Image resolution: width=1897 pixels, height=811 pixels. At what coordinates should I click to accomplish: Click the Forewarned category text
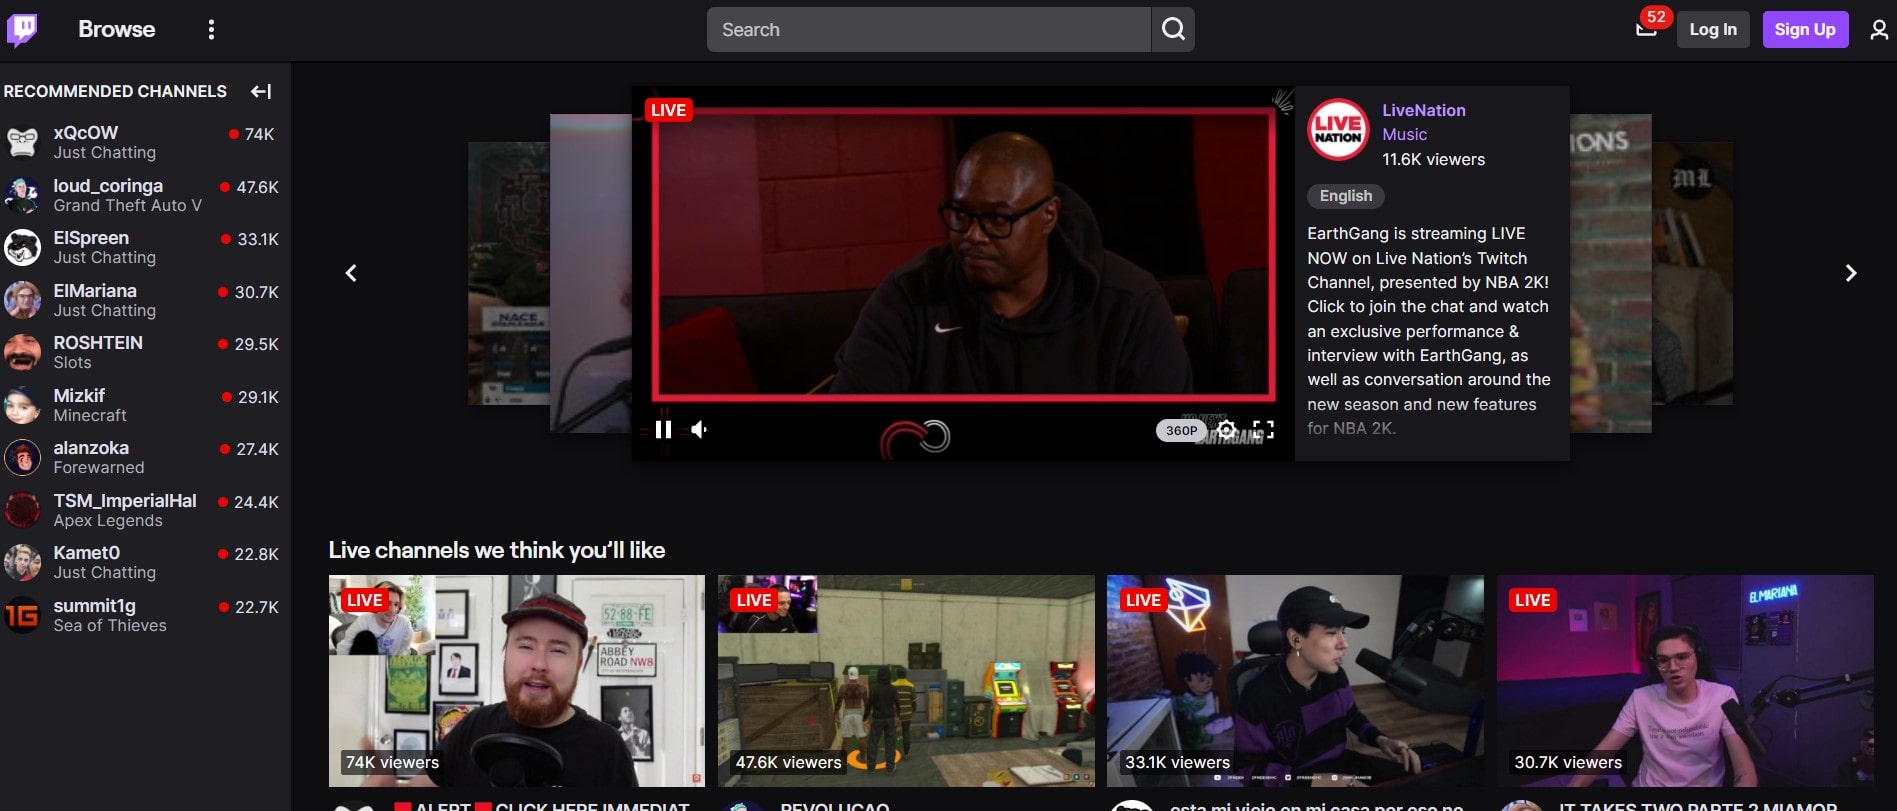[99, 467]
